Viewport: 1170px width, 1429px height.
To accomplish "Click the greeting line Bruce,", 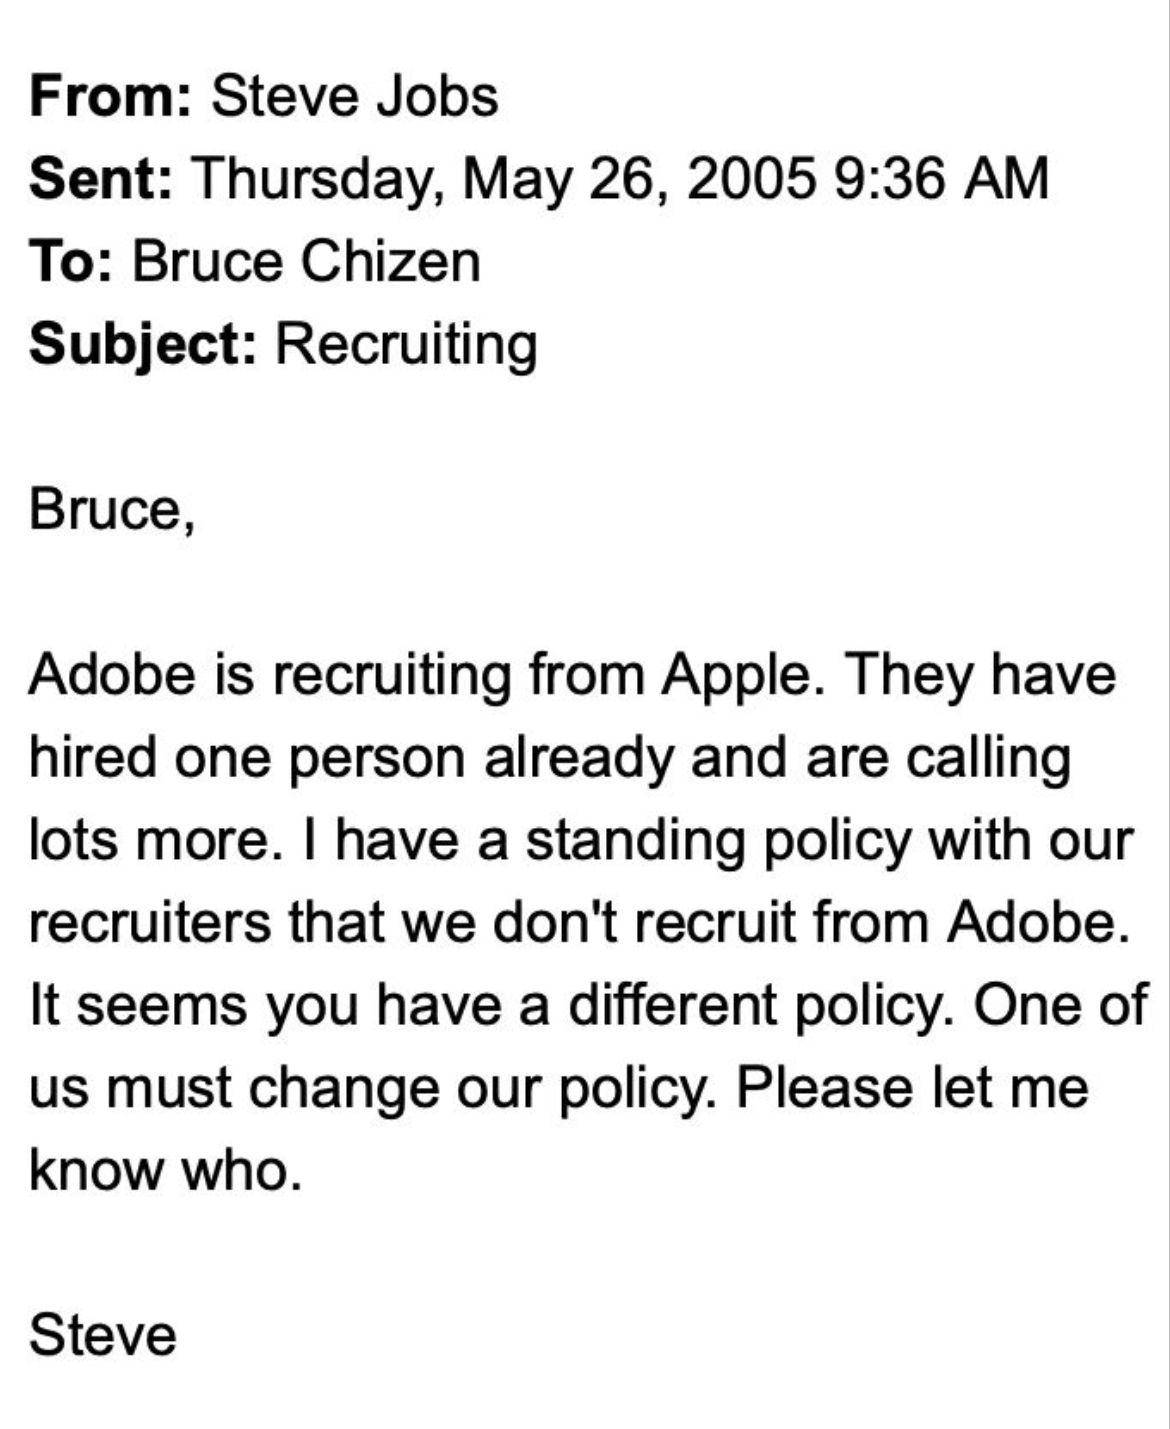I will click(110, 509).
